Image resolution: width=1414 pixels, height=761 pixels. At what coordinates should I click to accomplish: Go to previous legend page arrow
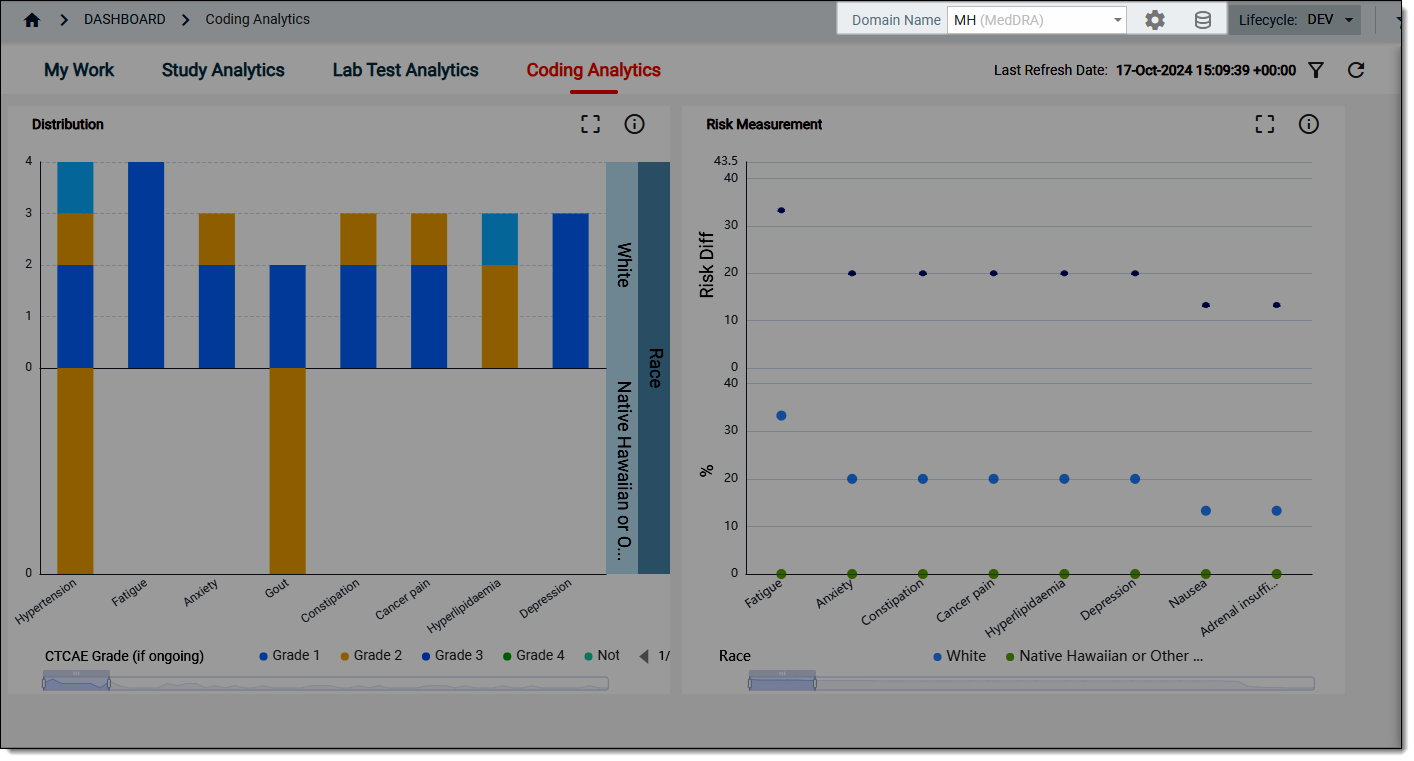644,656
